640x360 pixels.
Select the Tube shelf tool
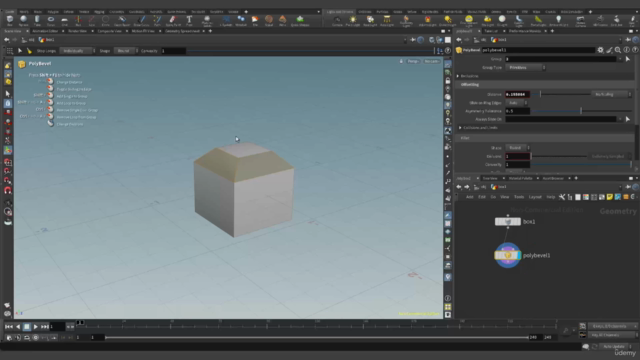37,20
